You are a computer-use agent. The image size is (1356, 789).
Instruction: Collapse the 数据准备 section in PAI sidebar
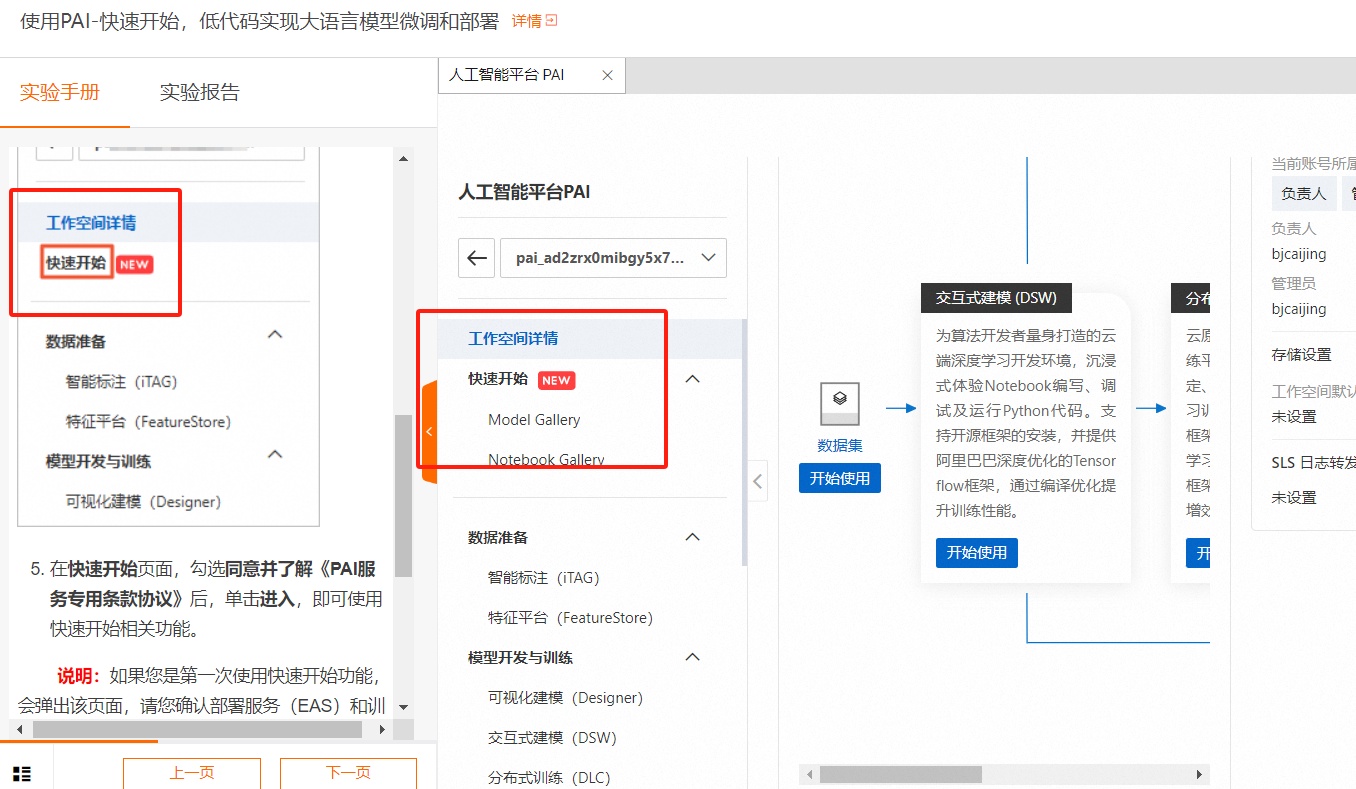(x=692, y=537)
